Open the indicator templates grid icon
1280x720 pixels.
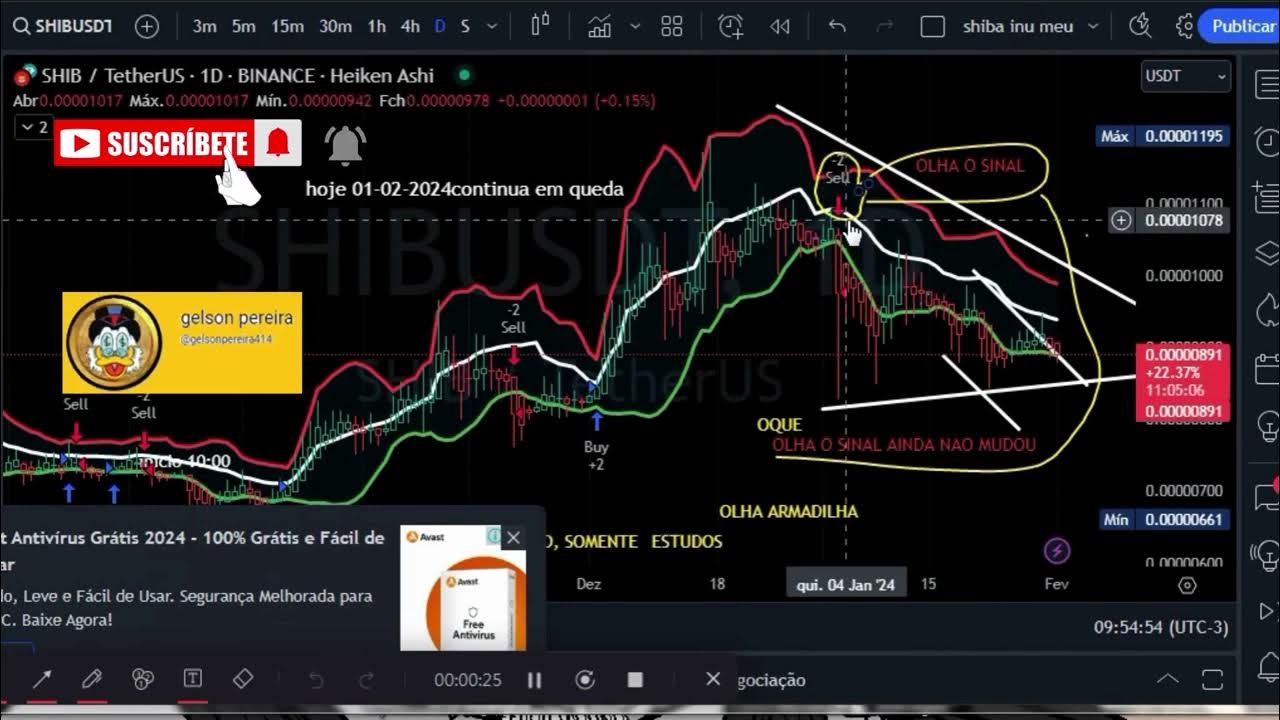tap(671, 26)
